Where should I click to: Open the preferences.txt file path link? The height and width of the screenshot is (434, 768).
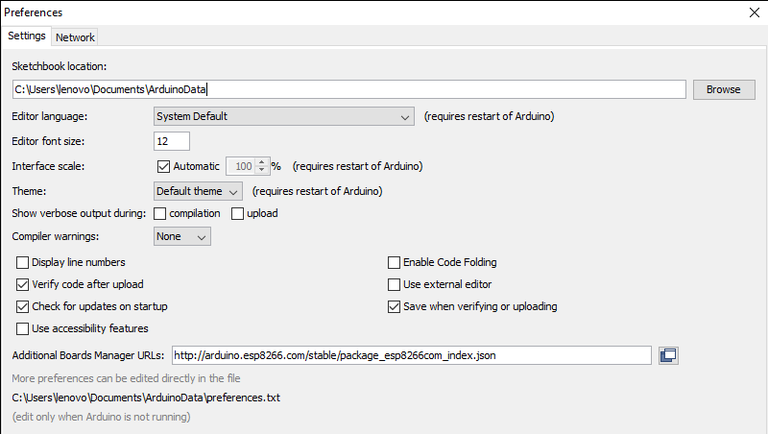[x=146, y=397]
